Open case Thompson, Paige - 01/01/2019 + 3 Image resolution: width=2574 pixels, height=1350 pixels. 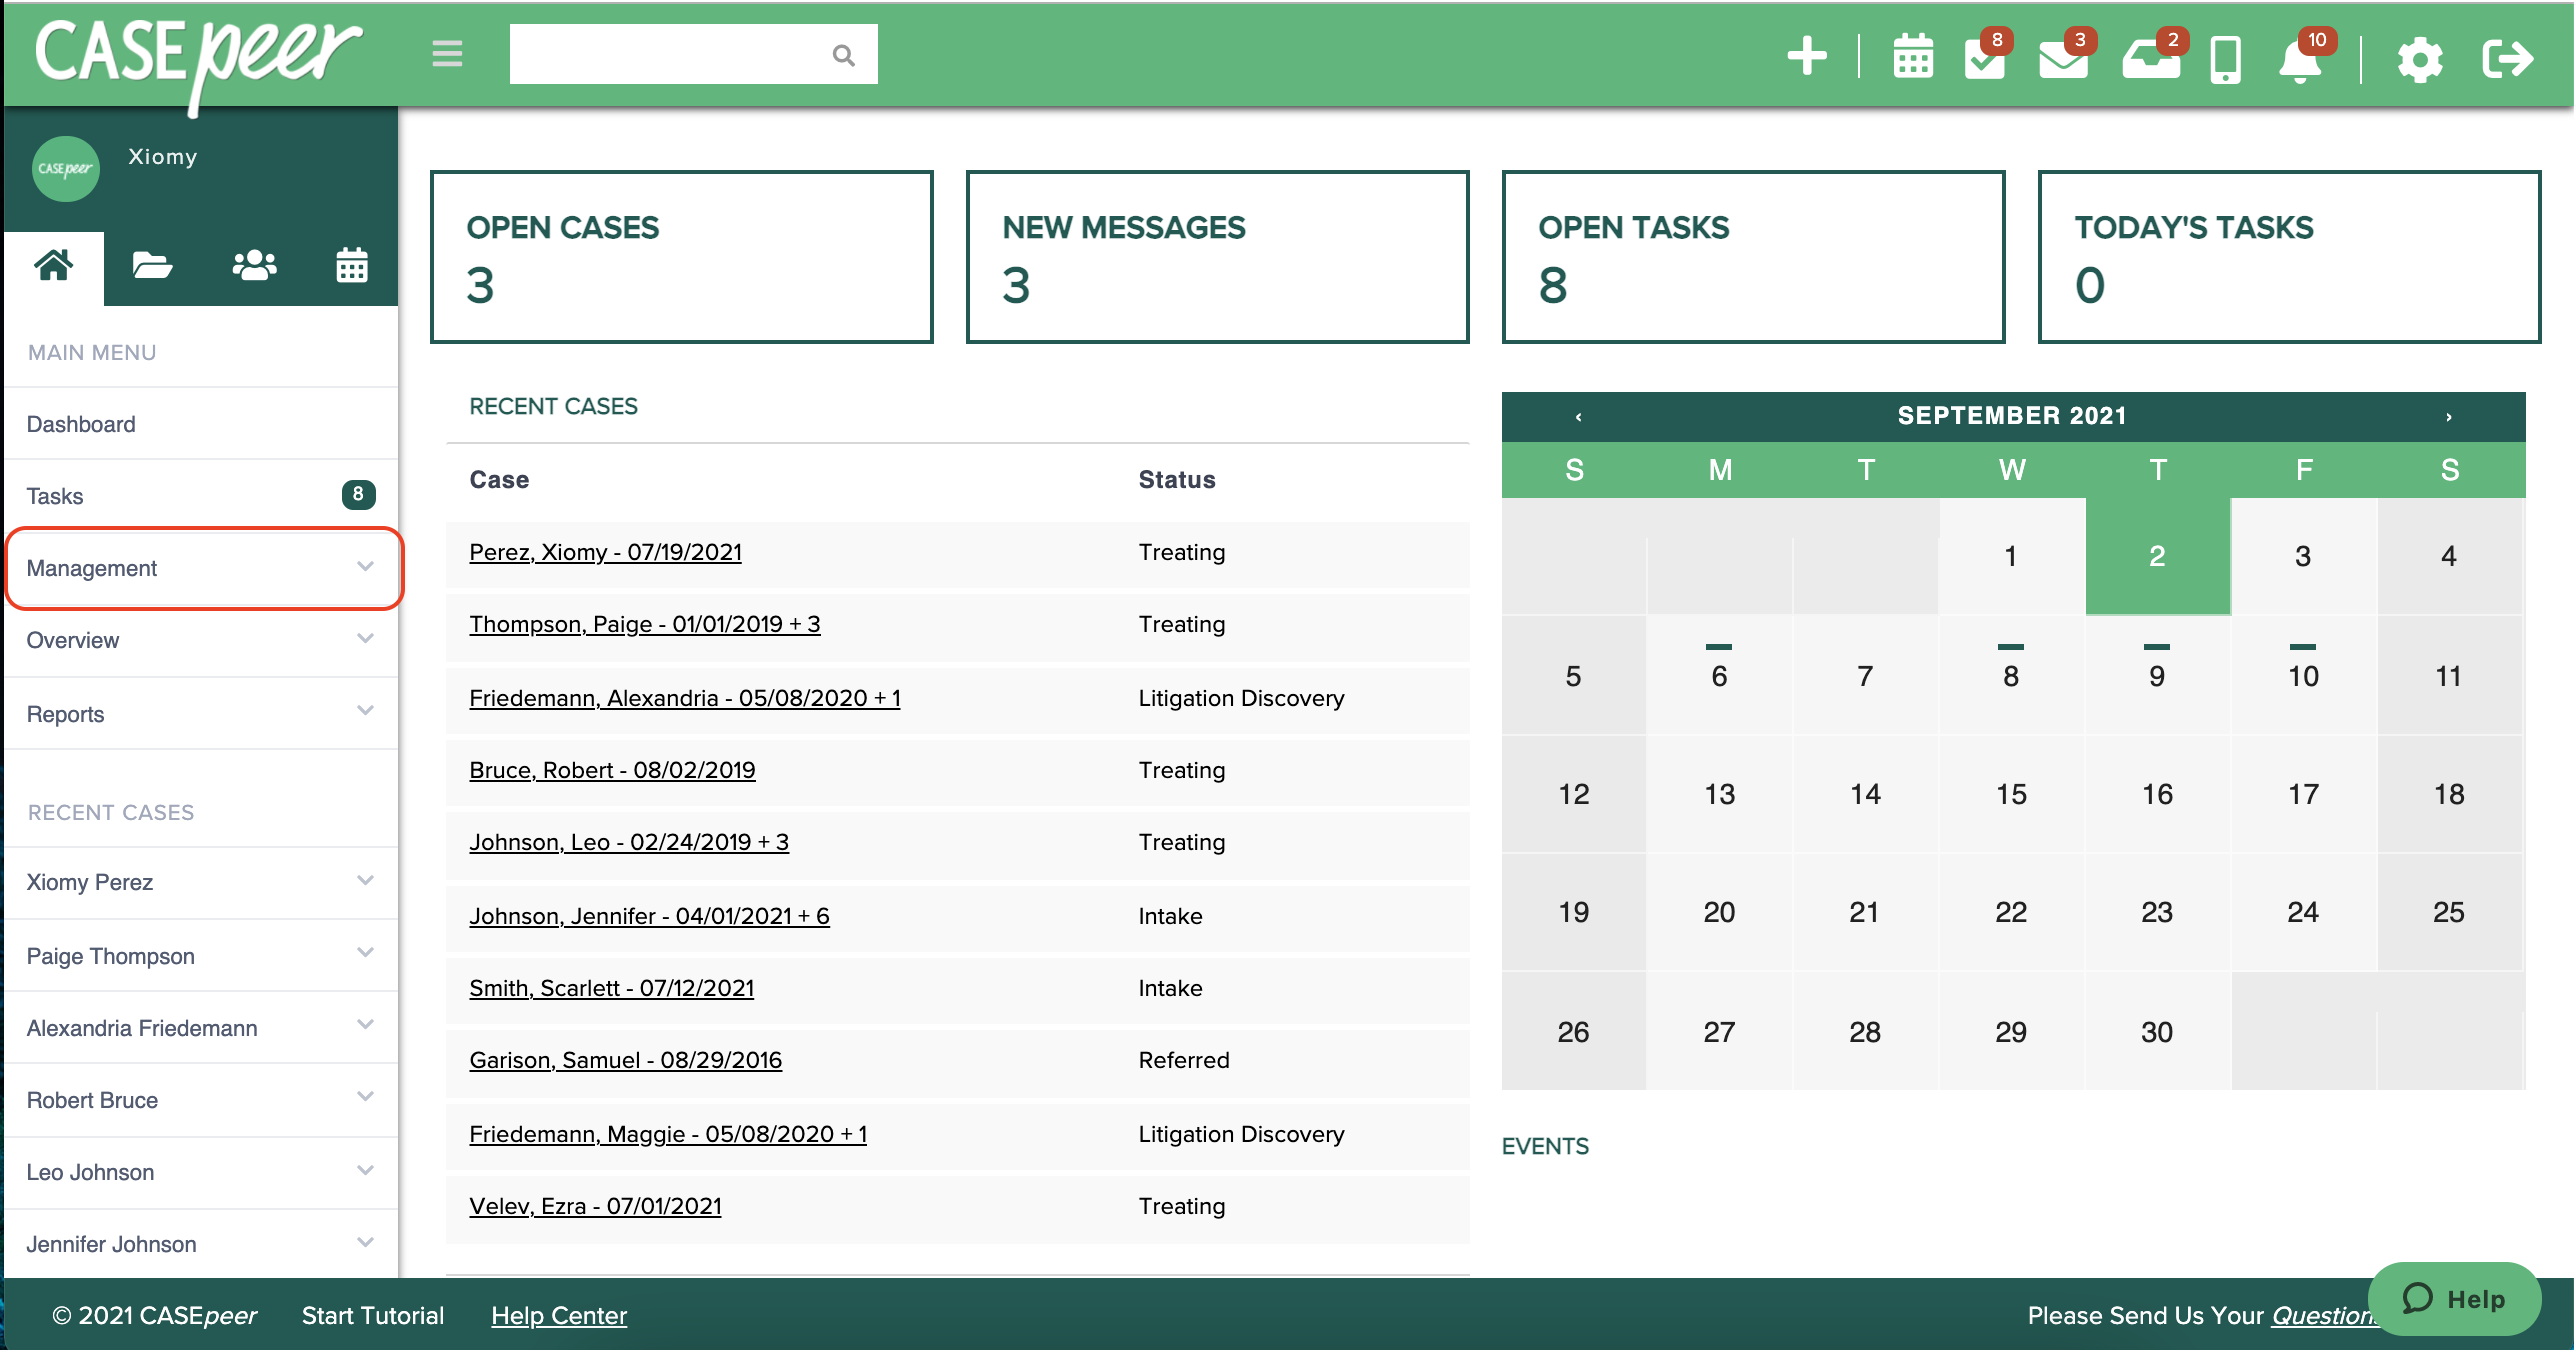coord(645,624)
